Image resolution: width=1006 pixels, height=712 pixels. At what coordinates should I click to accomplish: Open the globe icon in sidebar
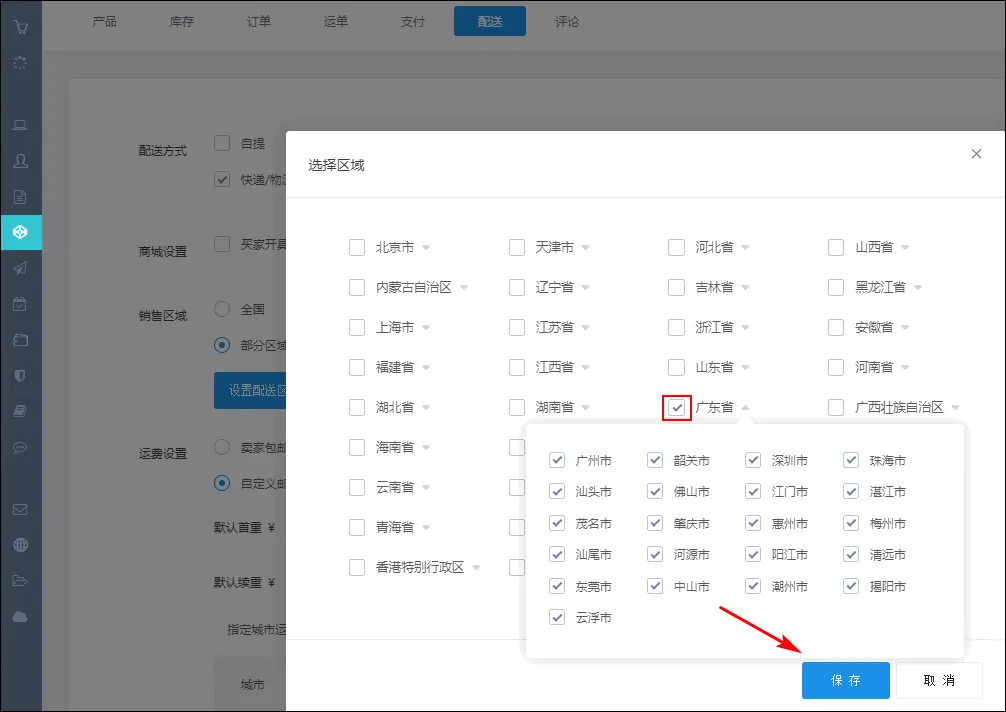pyautogui.click(x=20, y=545)
